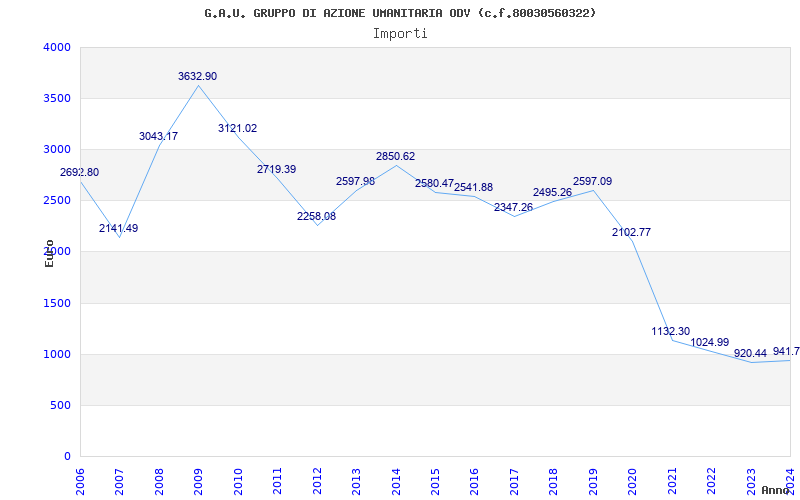Click the x-axis year 2021
800x500 pixels.
click(x=672, y=481)
